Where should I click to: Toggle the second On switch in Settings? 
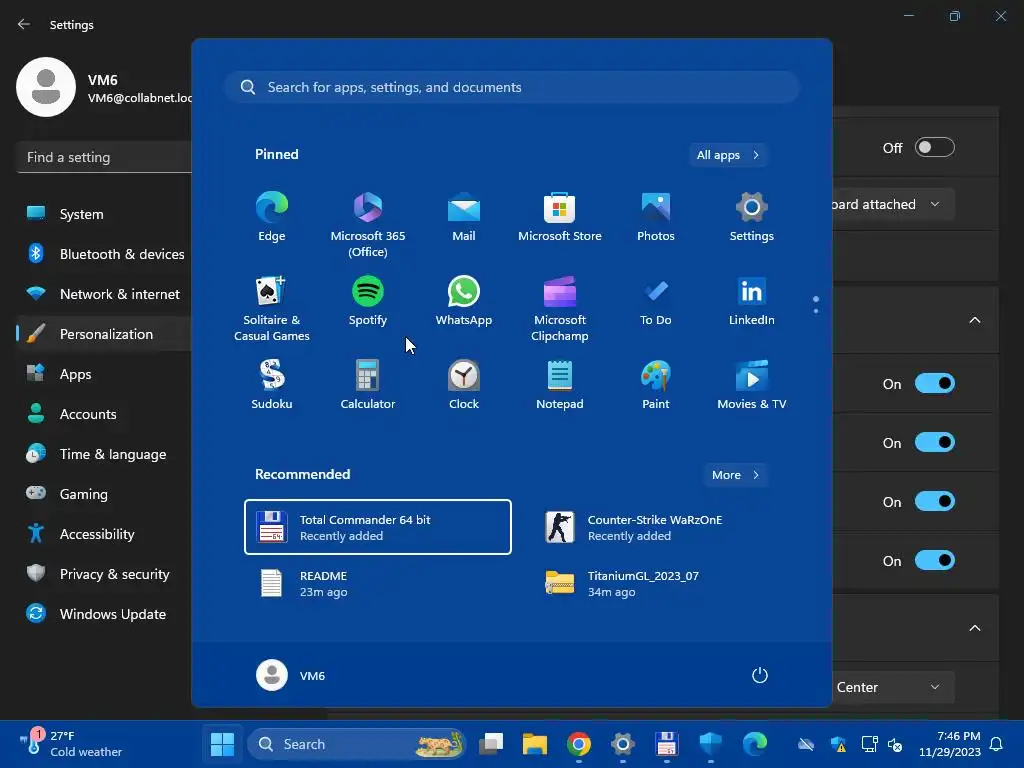coord(935,443)
